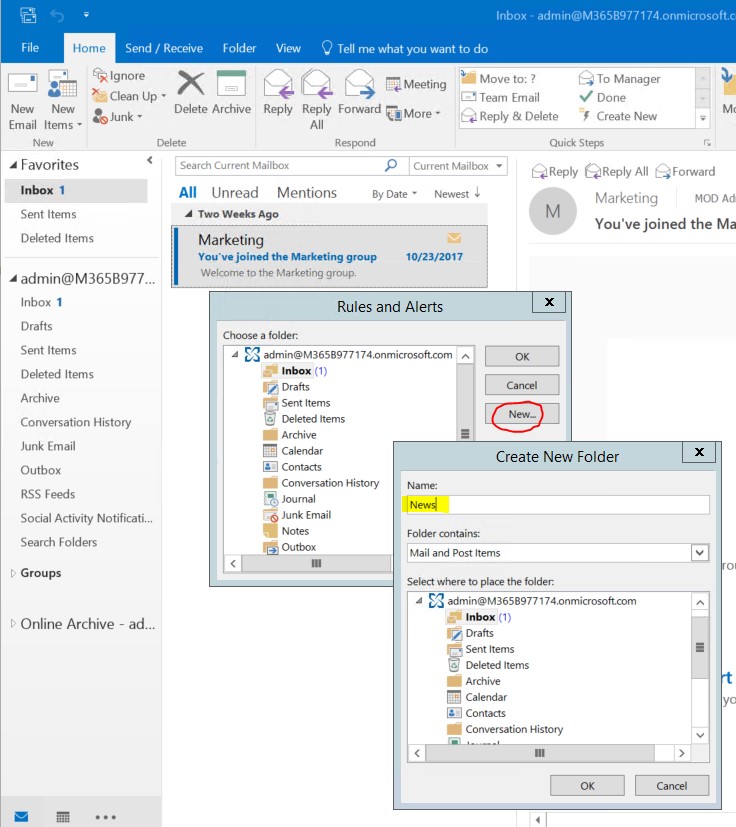Click Forward in the reading pane
736x827 pixels.
685,172
